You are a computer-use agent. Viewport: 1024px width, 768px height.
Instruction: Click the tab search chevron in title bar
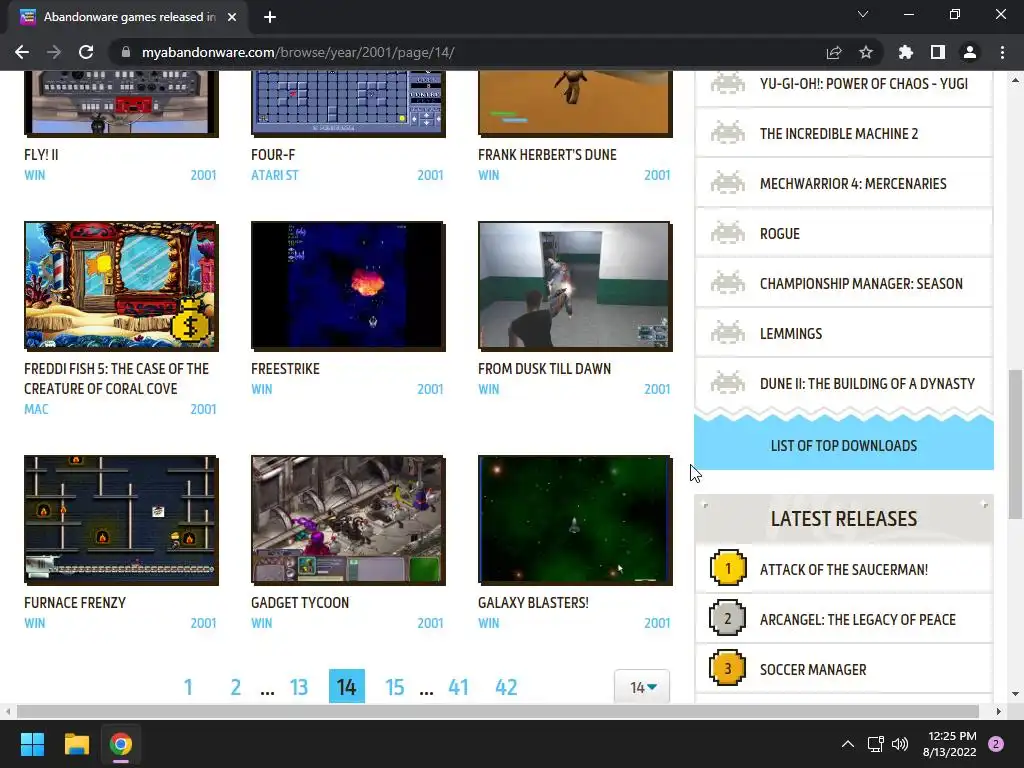[863, 14]
